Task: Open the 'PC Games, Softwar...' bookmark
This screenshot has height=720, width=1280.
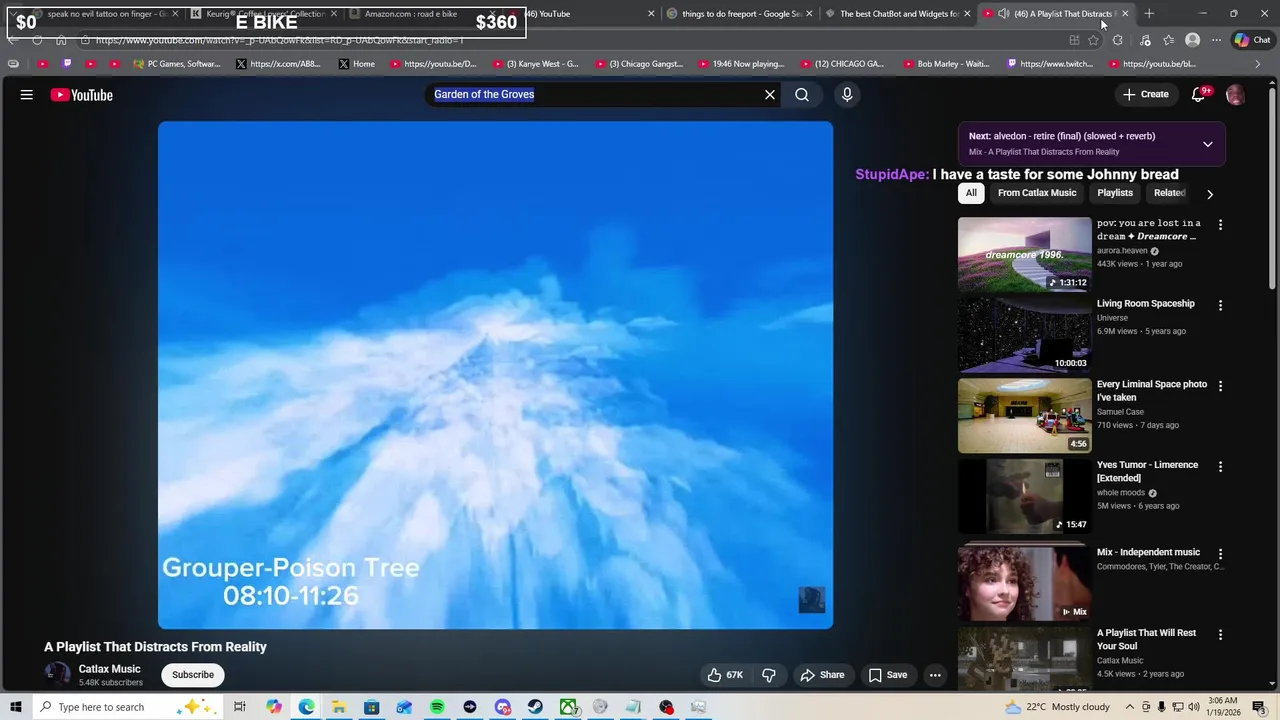Action: [176, 64]
